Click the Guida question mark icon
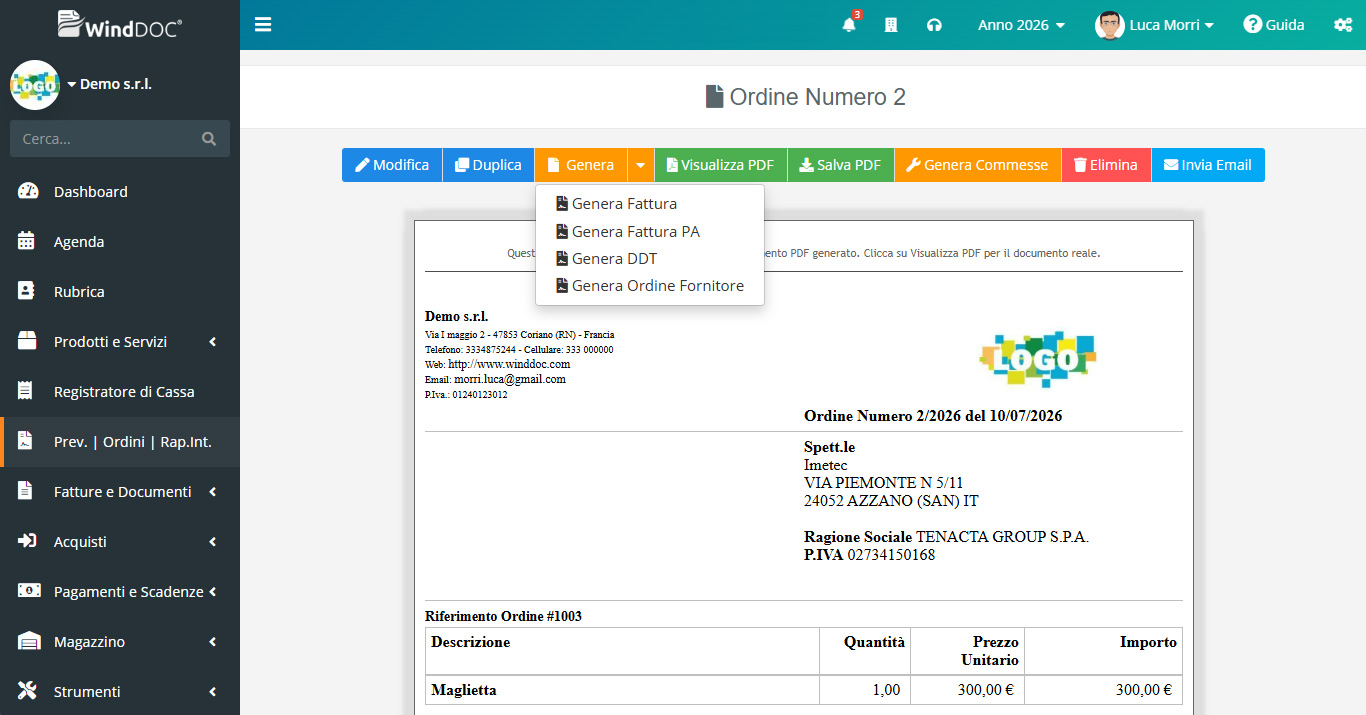 click(1252, 25)
